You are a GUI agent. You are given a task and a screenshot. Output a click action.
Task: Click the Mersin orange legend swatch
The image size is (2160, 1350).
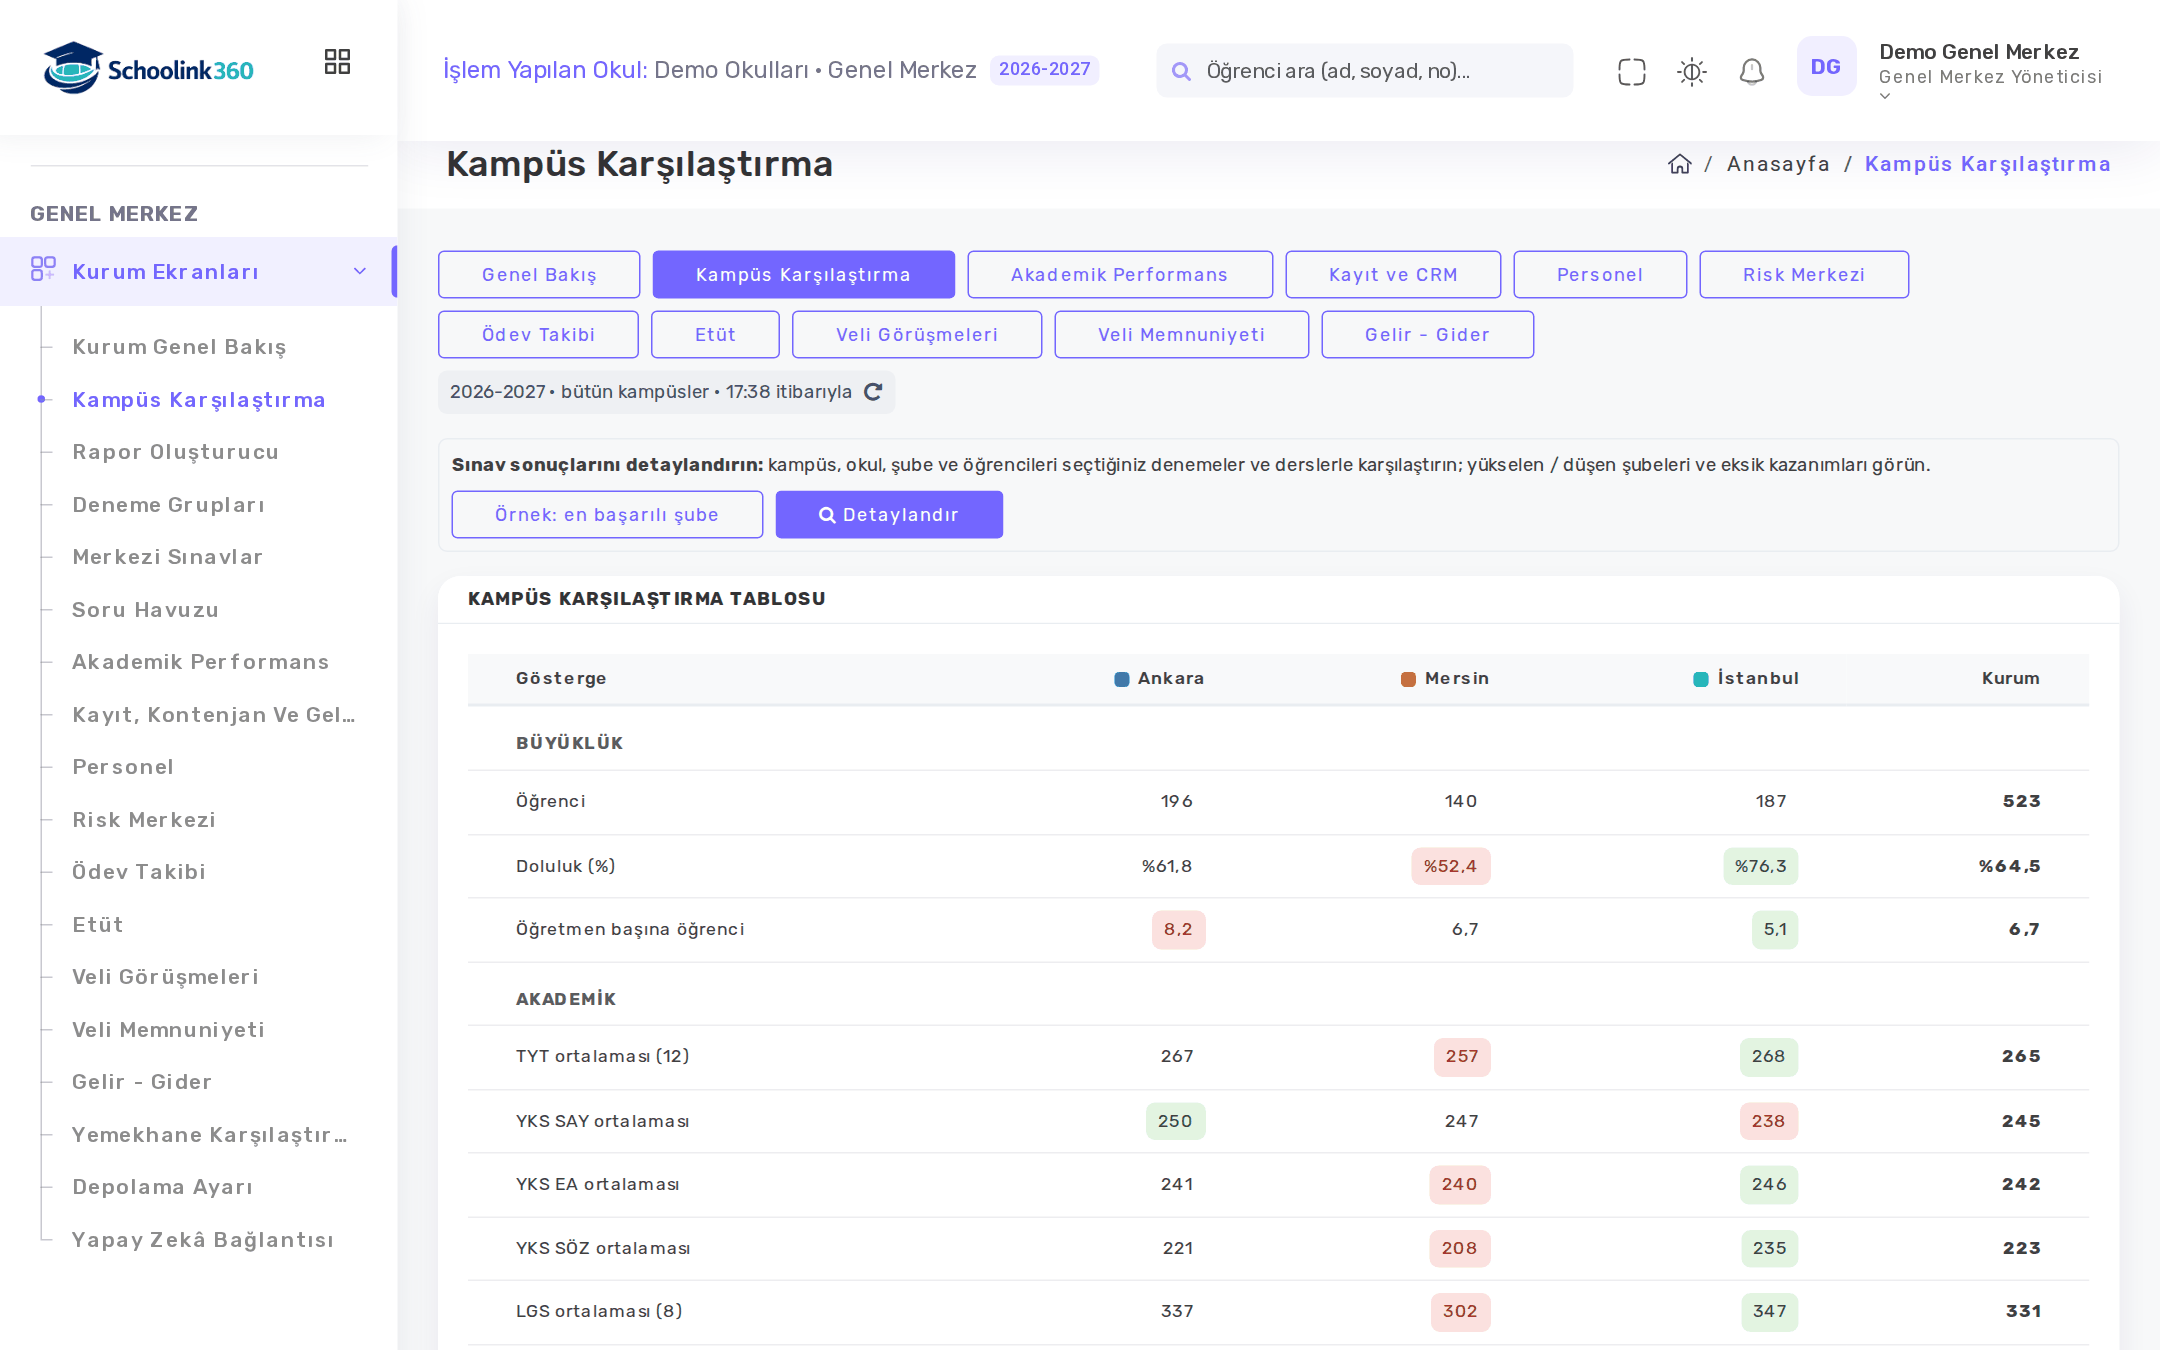pyautogui.click(x=1408, y=679)
